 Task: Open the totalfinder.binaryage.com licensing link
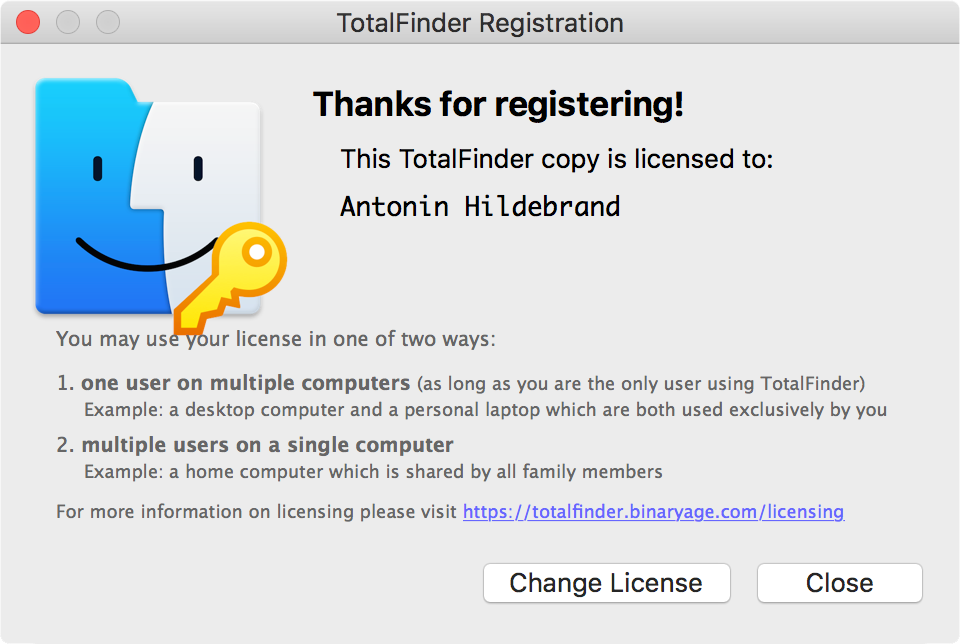(x=653, y=512)
